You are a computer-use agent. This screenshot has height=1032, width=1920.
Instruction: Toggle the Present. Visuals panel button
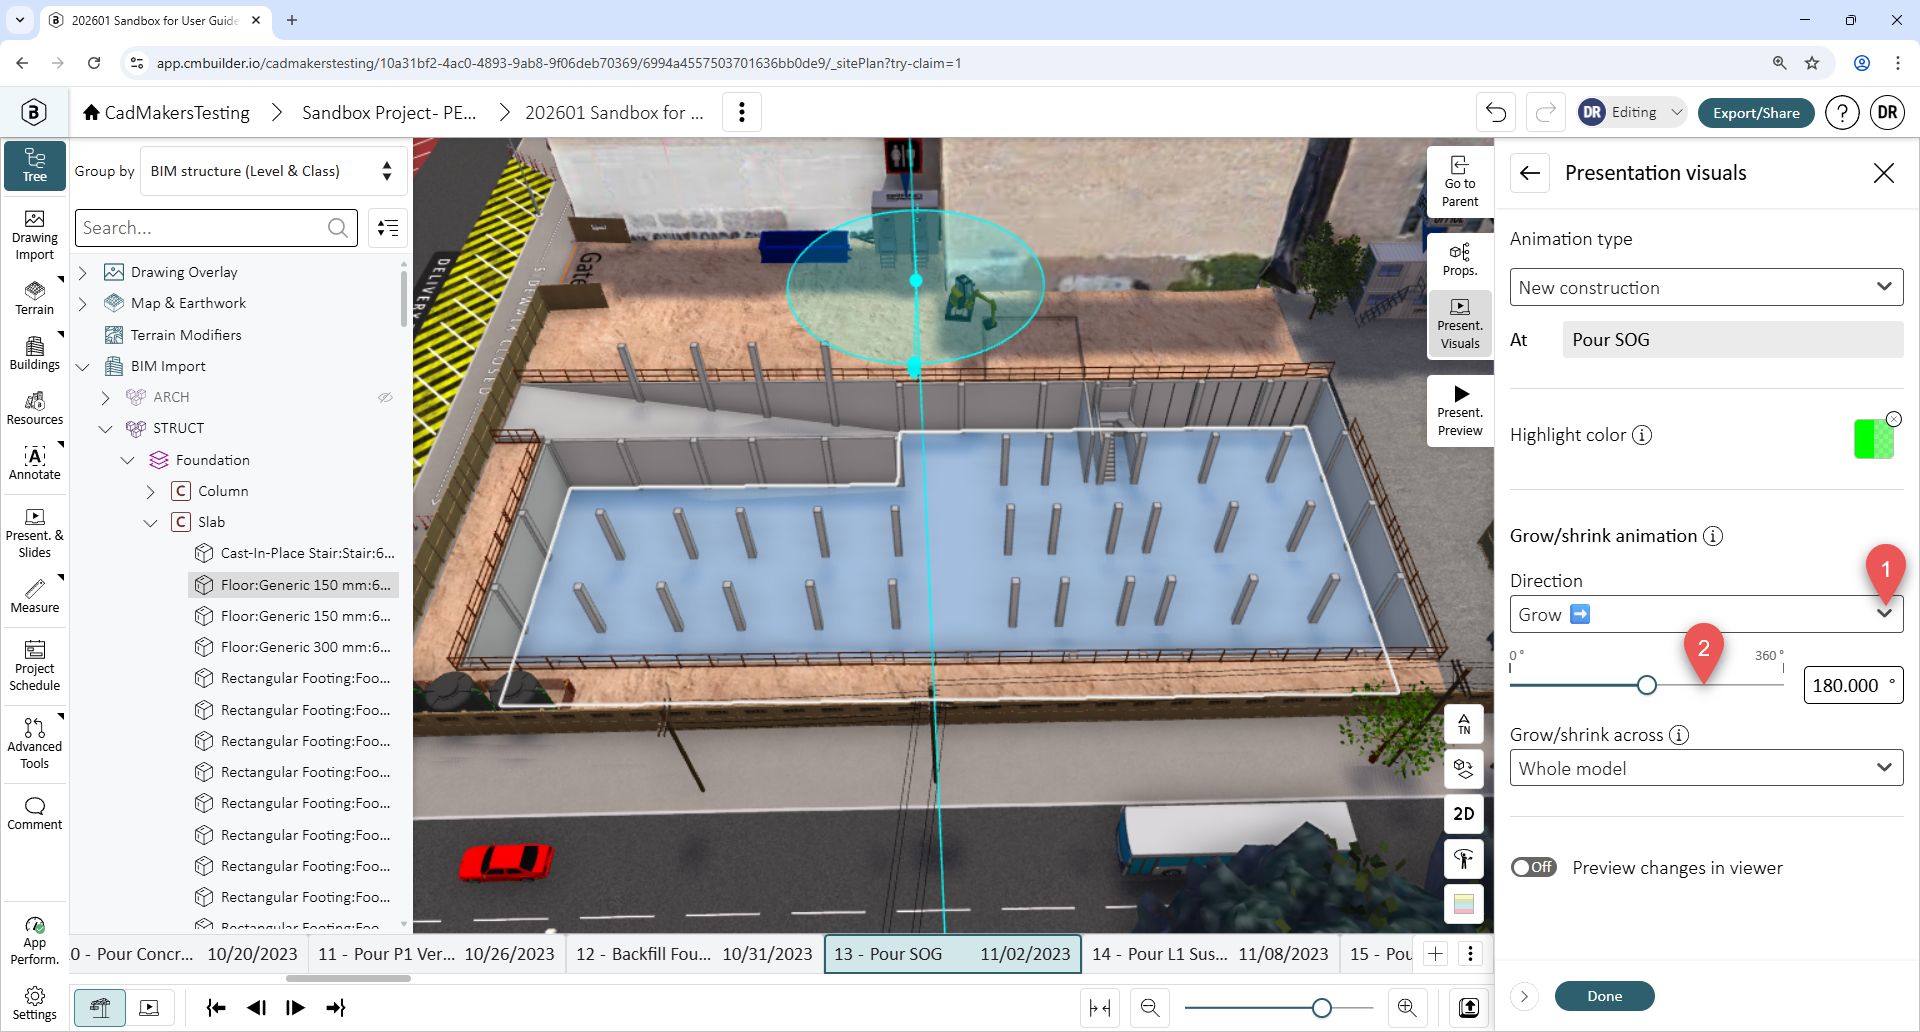1460,324
